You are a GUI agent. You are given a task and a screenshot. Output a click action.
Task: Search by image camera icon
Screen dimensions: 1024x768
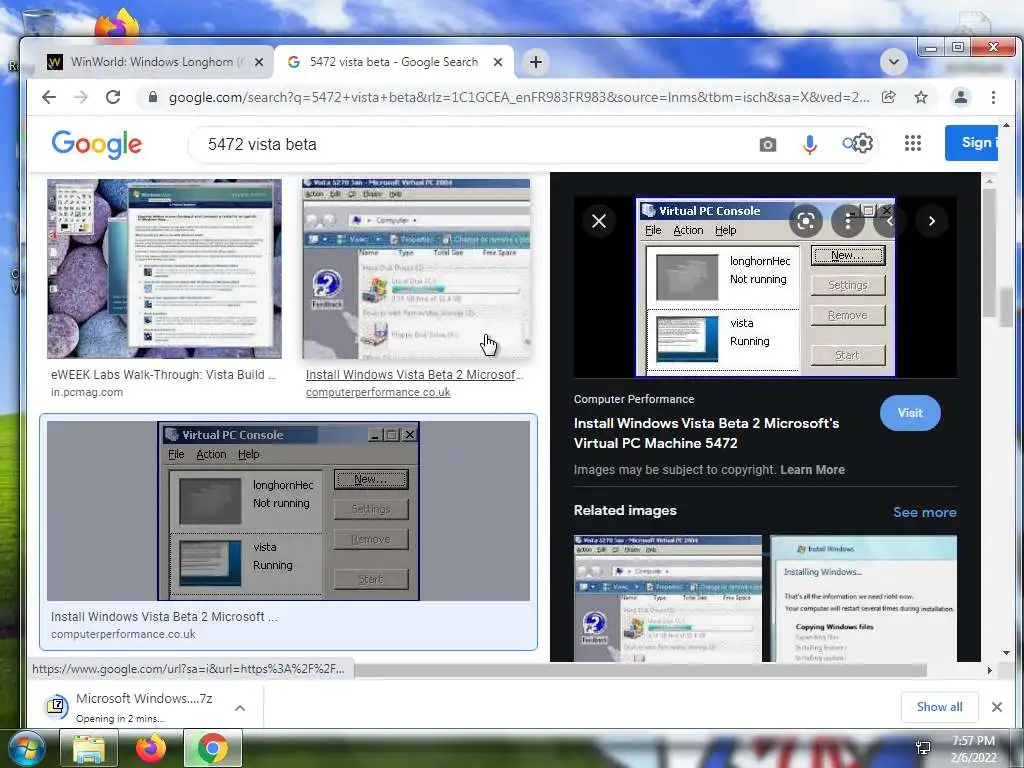(x=768, y=144)
